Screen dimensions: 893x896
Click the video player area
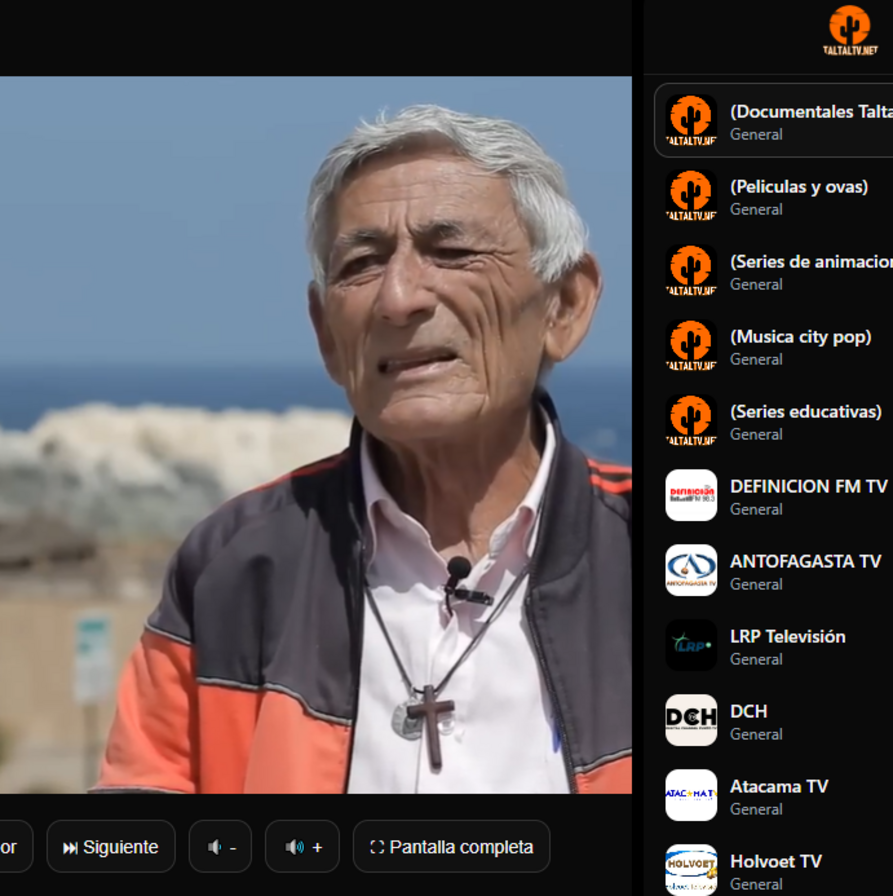(x=315, y=435)
